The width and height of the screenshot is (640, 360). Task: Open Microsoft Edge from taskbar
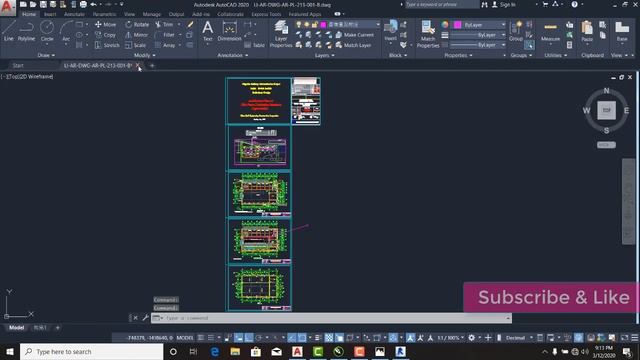tap(214, 351)
